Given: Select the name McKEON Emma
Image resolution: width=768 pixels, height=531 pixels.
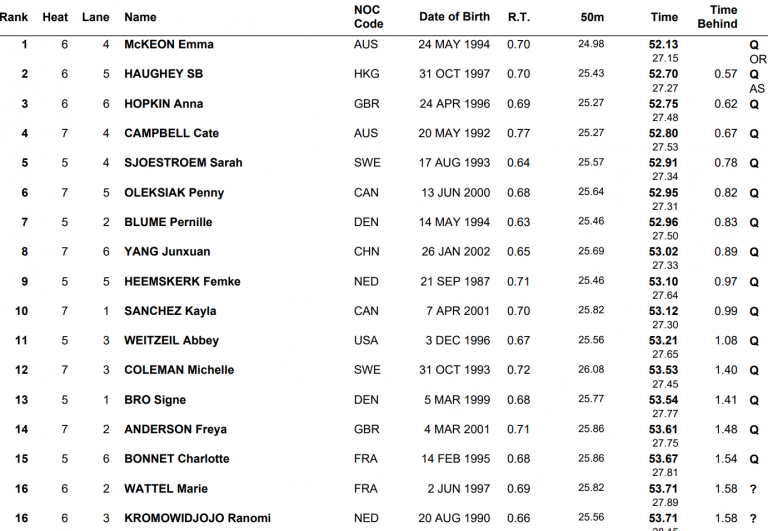Looking at the screenshot, I should click(168, 44).
